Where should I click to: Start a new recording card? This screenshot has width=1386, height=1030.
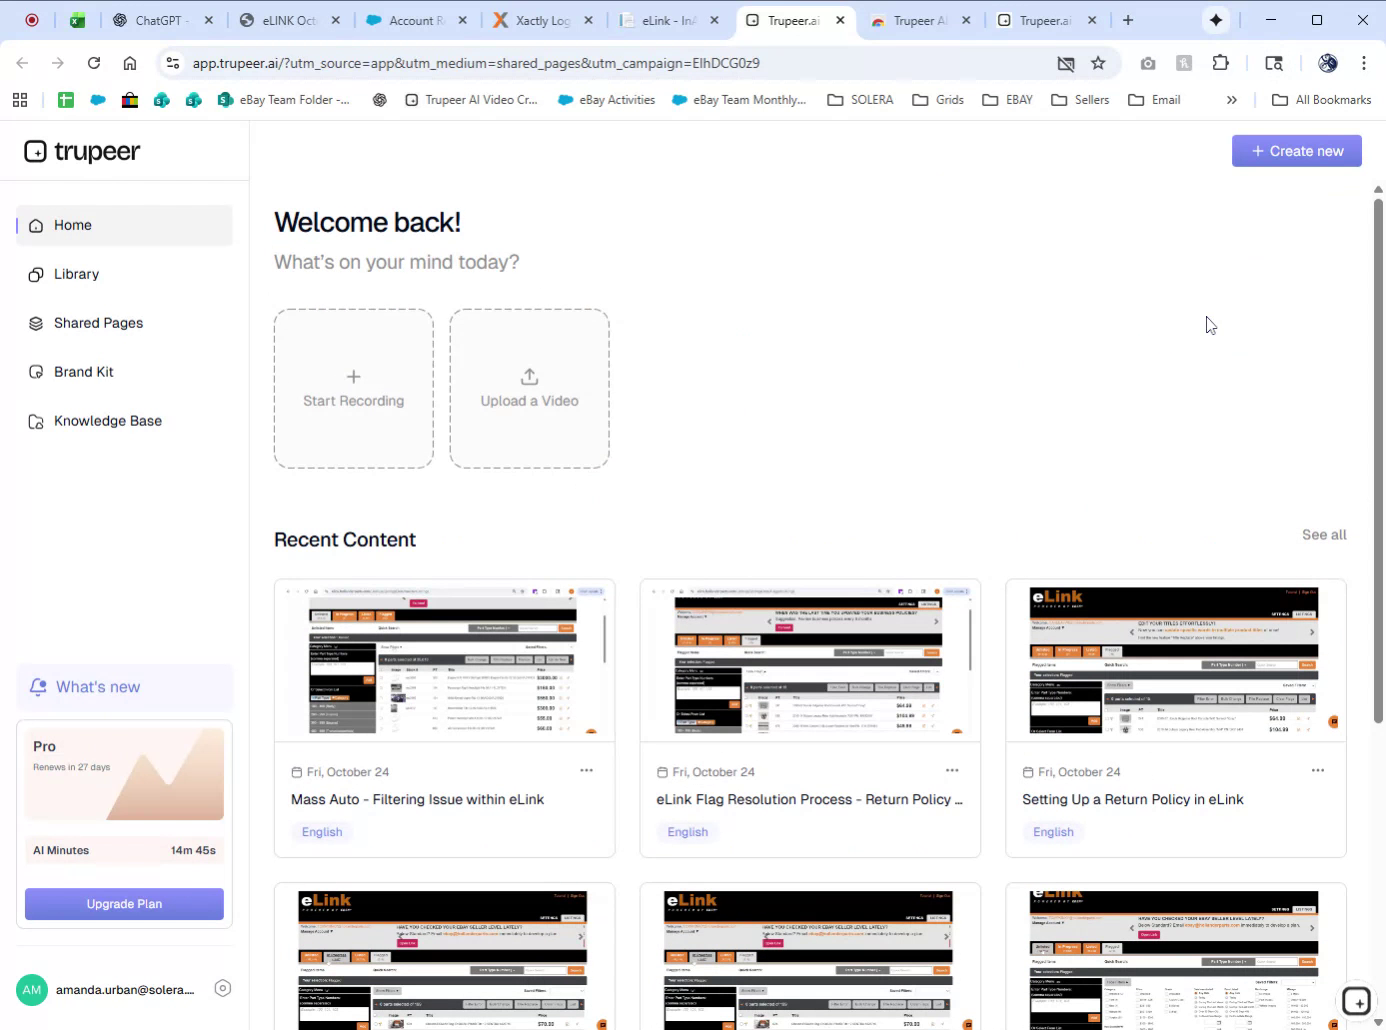point(354,388)
